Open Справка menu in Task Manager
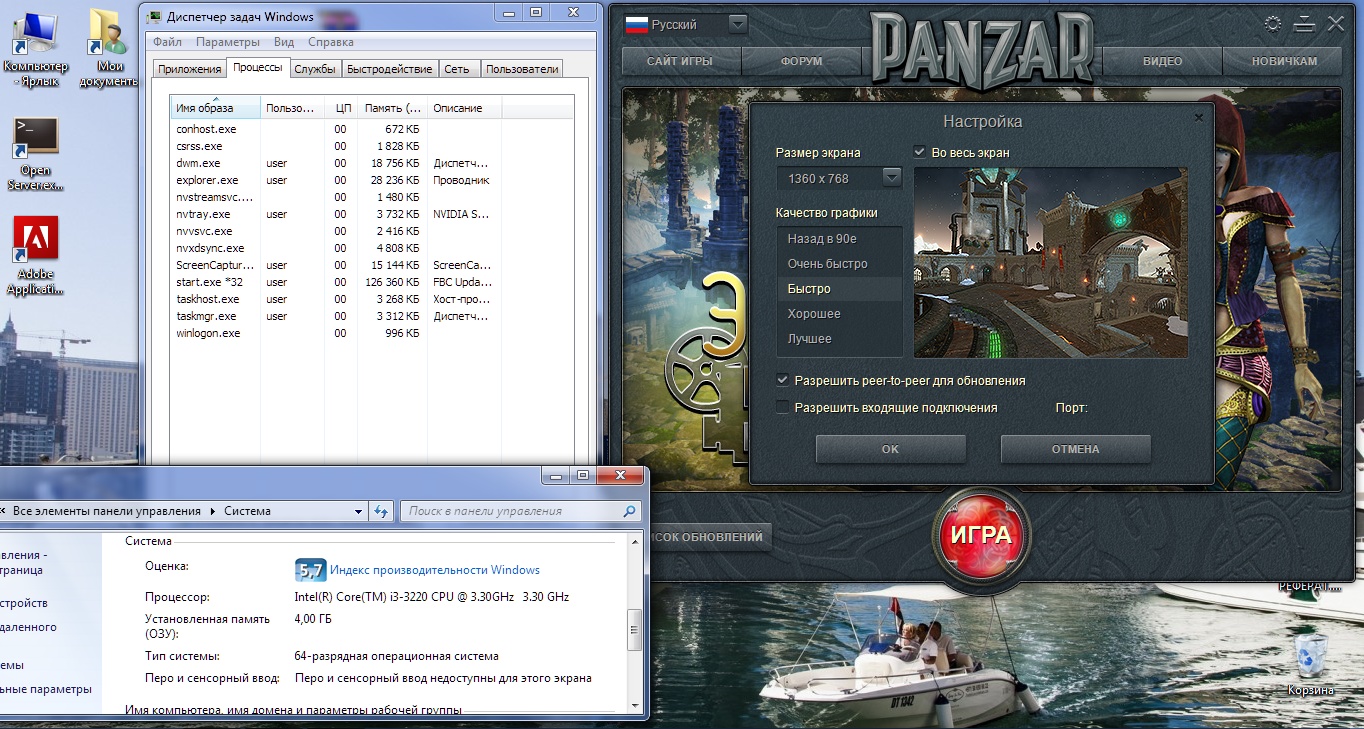Screen dimensions: 1364x729 (x=331, y=42)
